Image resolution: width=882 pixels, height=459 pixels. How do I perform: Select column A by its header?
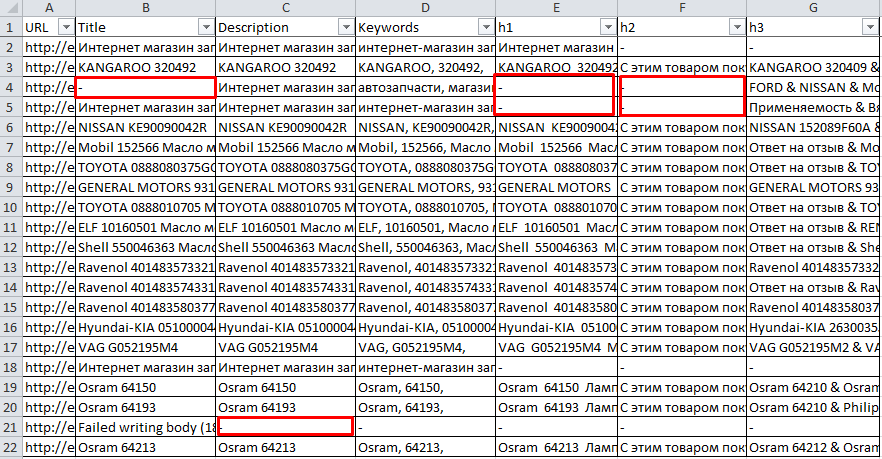[x=49, y=8]
